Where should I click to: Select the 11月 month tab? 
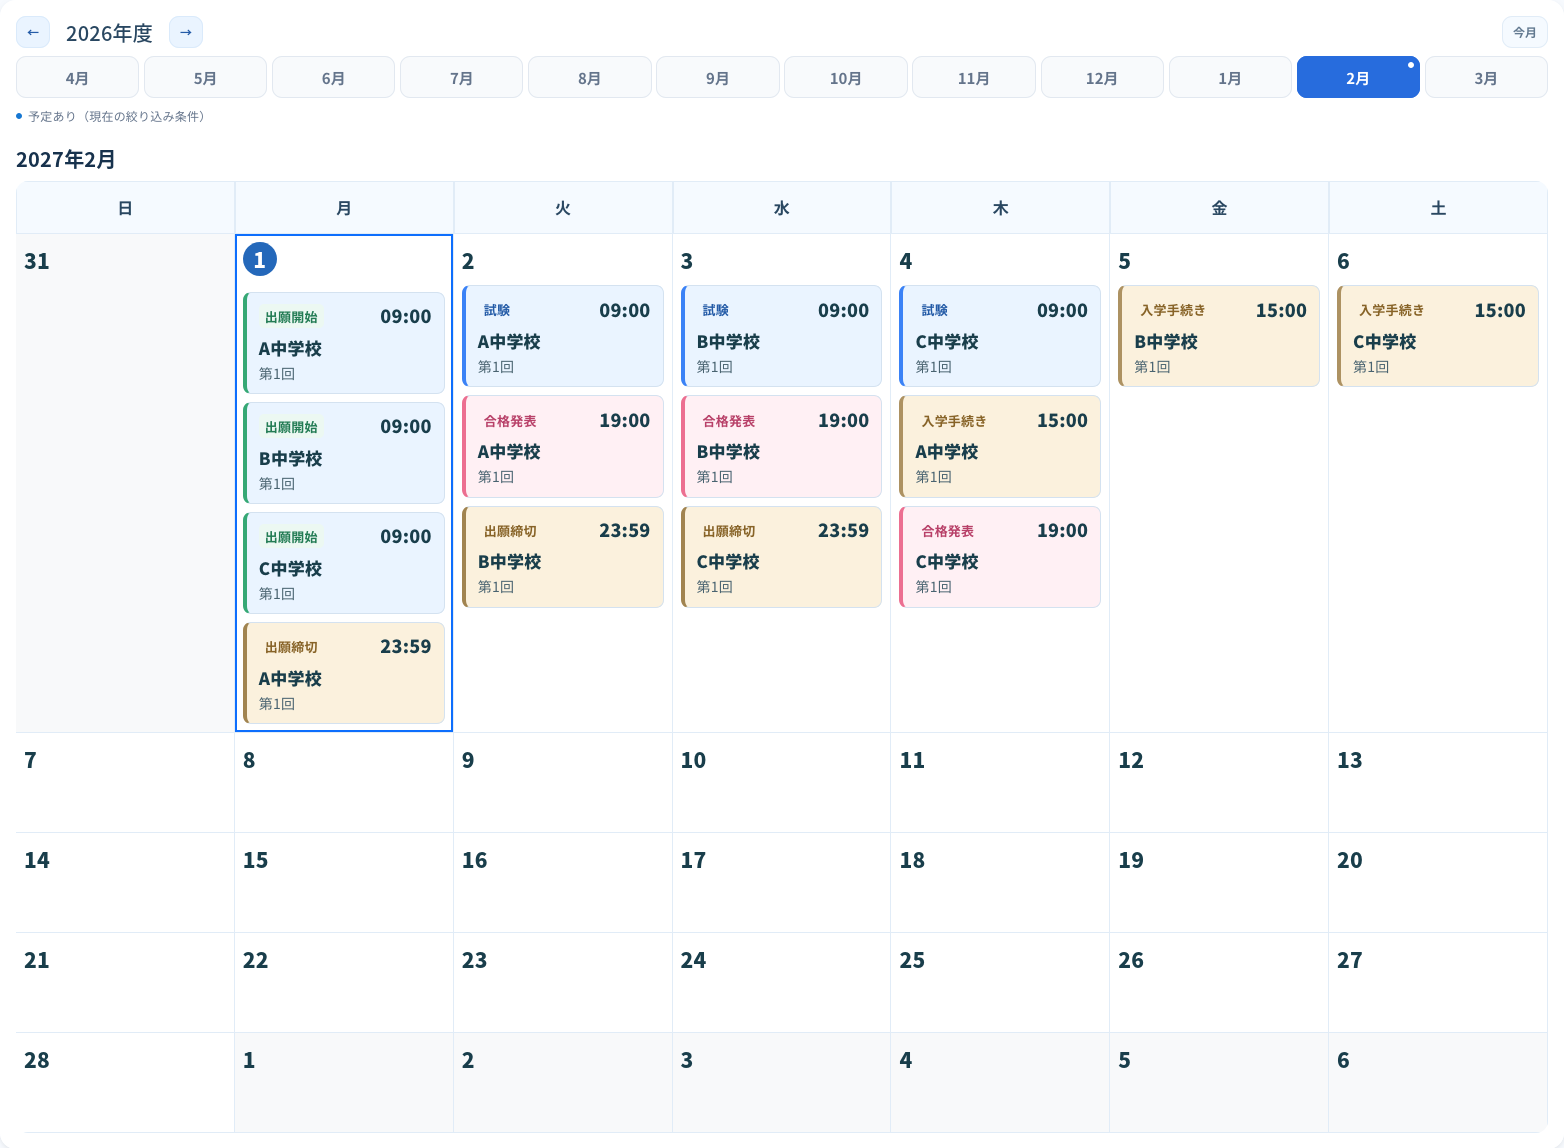click(974, 77)
